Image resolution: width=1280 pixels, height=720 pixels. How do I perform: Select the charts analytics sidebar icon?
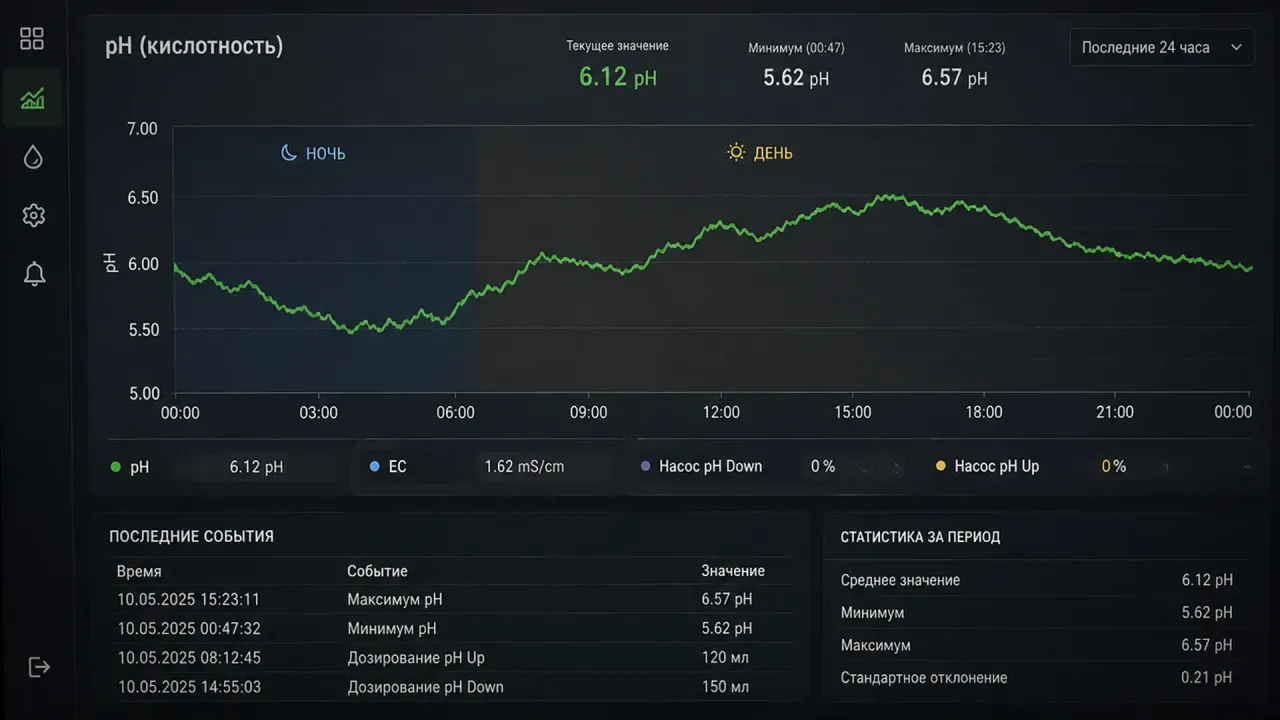coord(32,98)
